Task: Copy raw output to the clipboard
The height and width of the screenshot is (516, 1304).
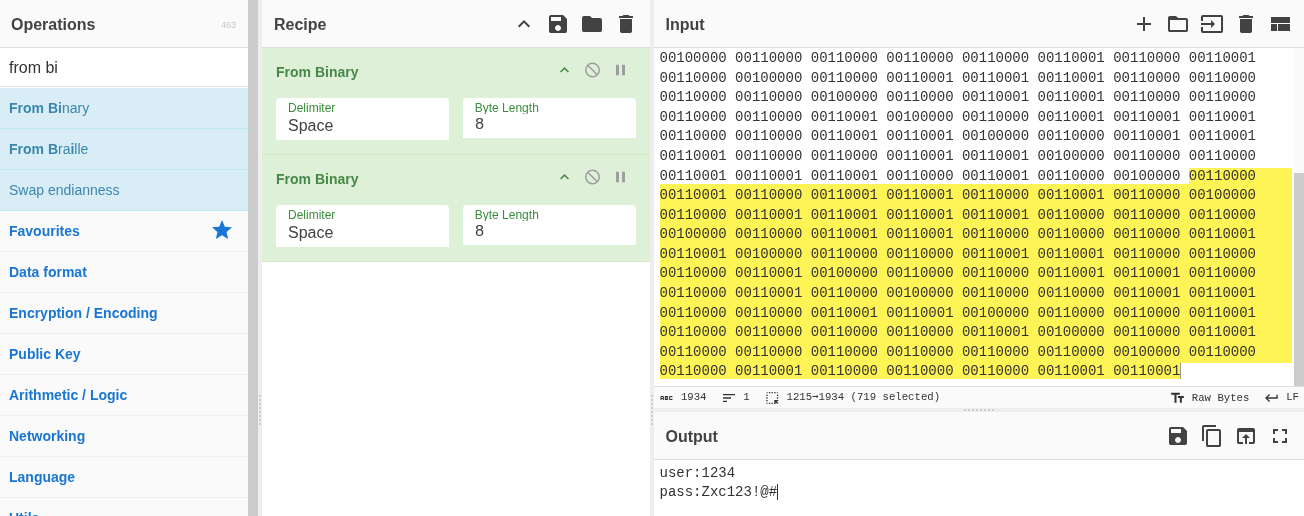Action: 1212,436
